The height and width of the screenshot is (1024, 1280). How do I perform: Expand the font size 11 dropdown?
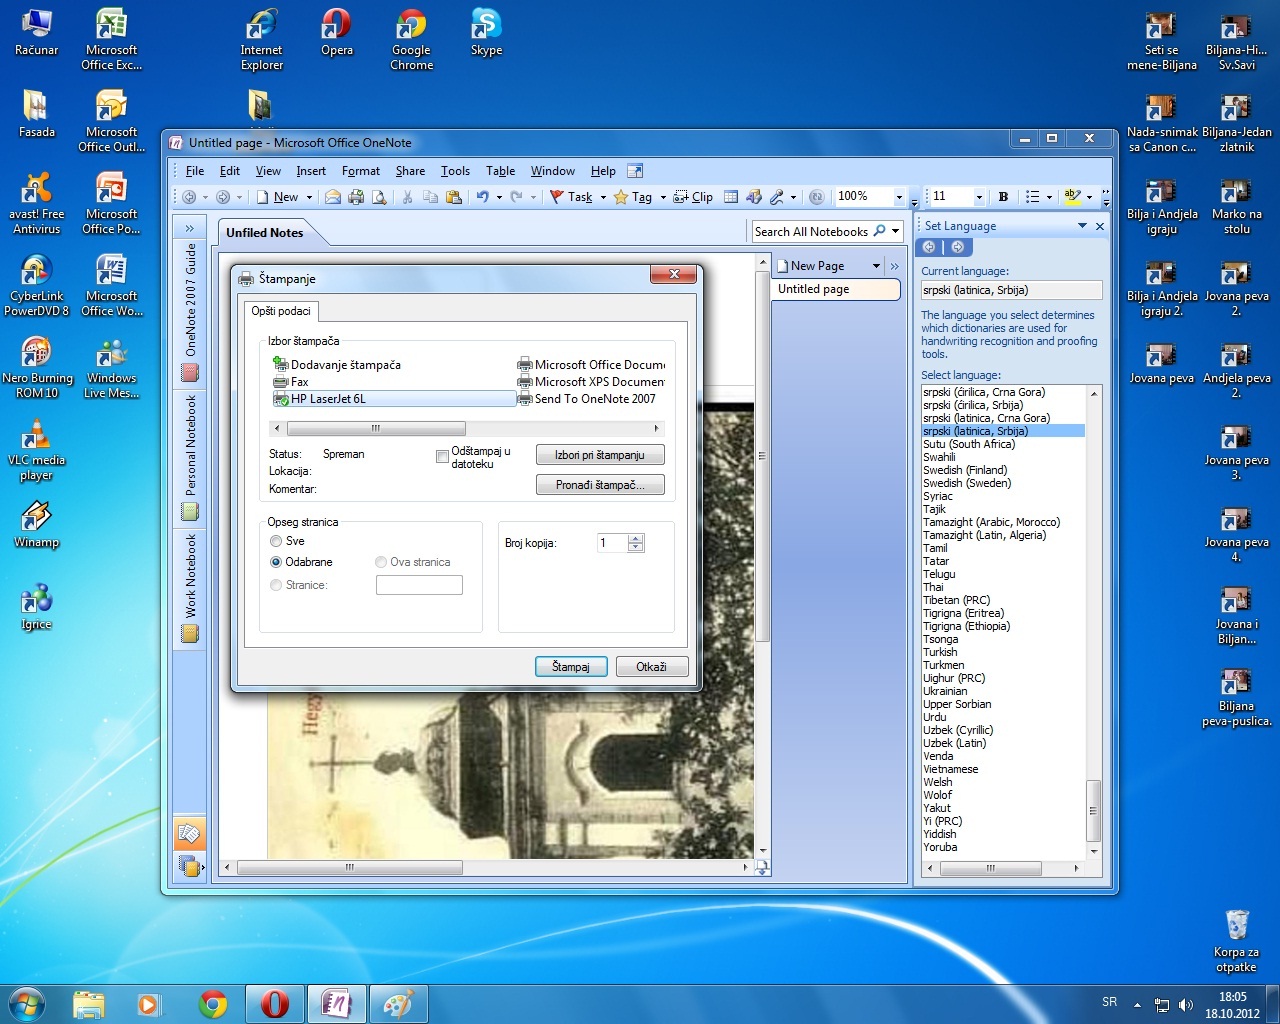(979, 197)
